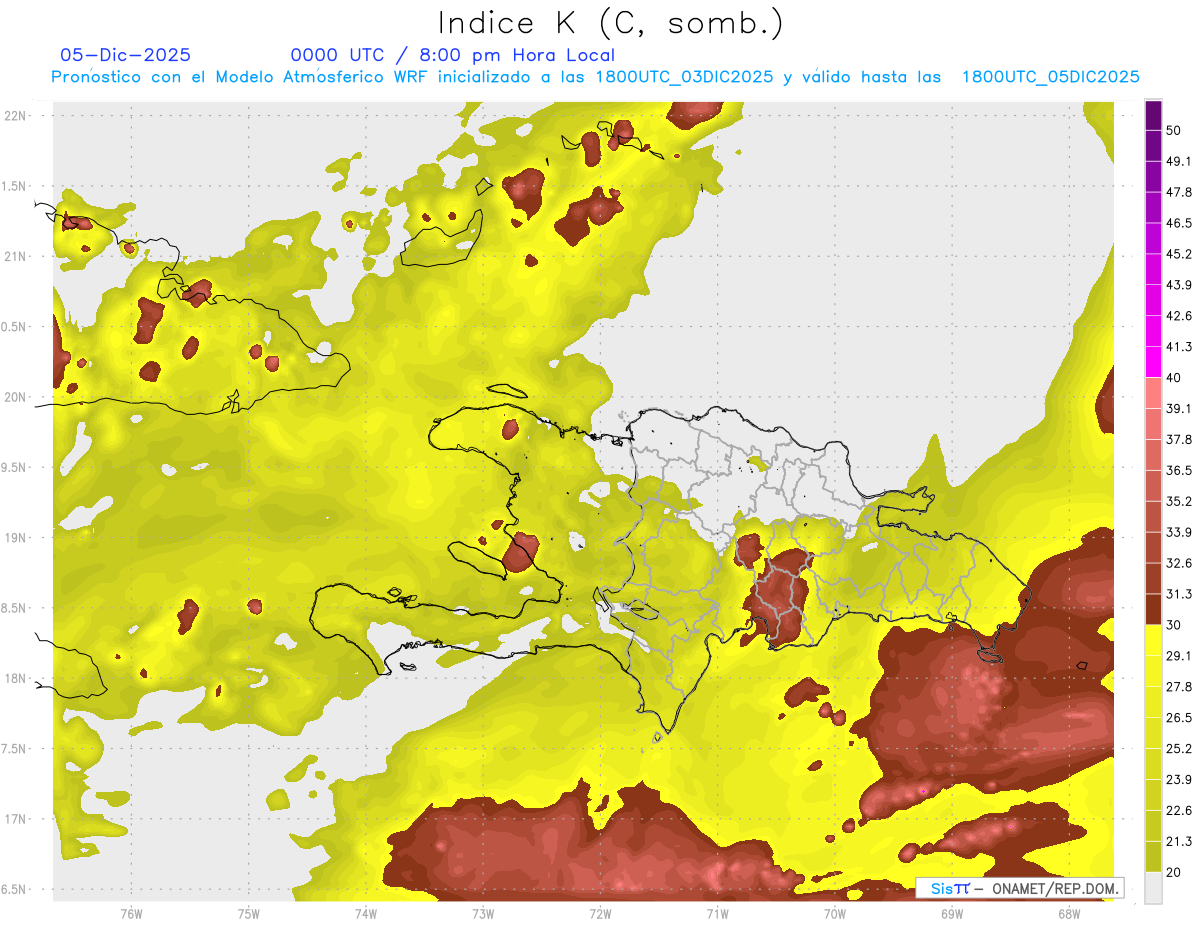Screen dimensions: 1200x927
Task: Click the "22.6" color scale value
Action: coord(1178,811)
